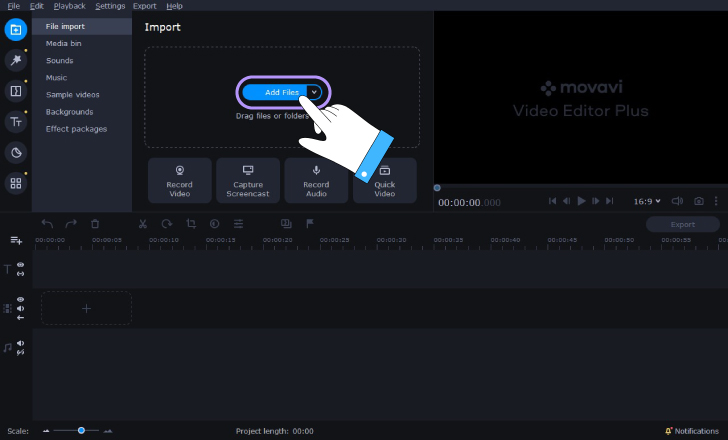The height and width of the screenshot is (440, 728).
Task: Open the 16:9 aspect ratio dropdown
Action: (647, 201)
